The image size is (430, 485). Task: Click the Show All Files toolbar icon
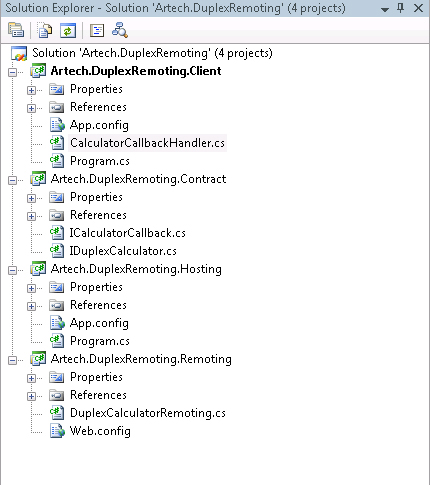click(44, 31)
